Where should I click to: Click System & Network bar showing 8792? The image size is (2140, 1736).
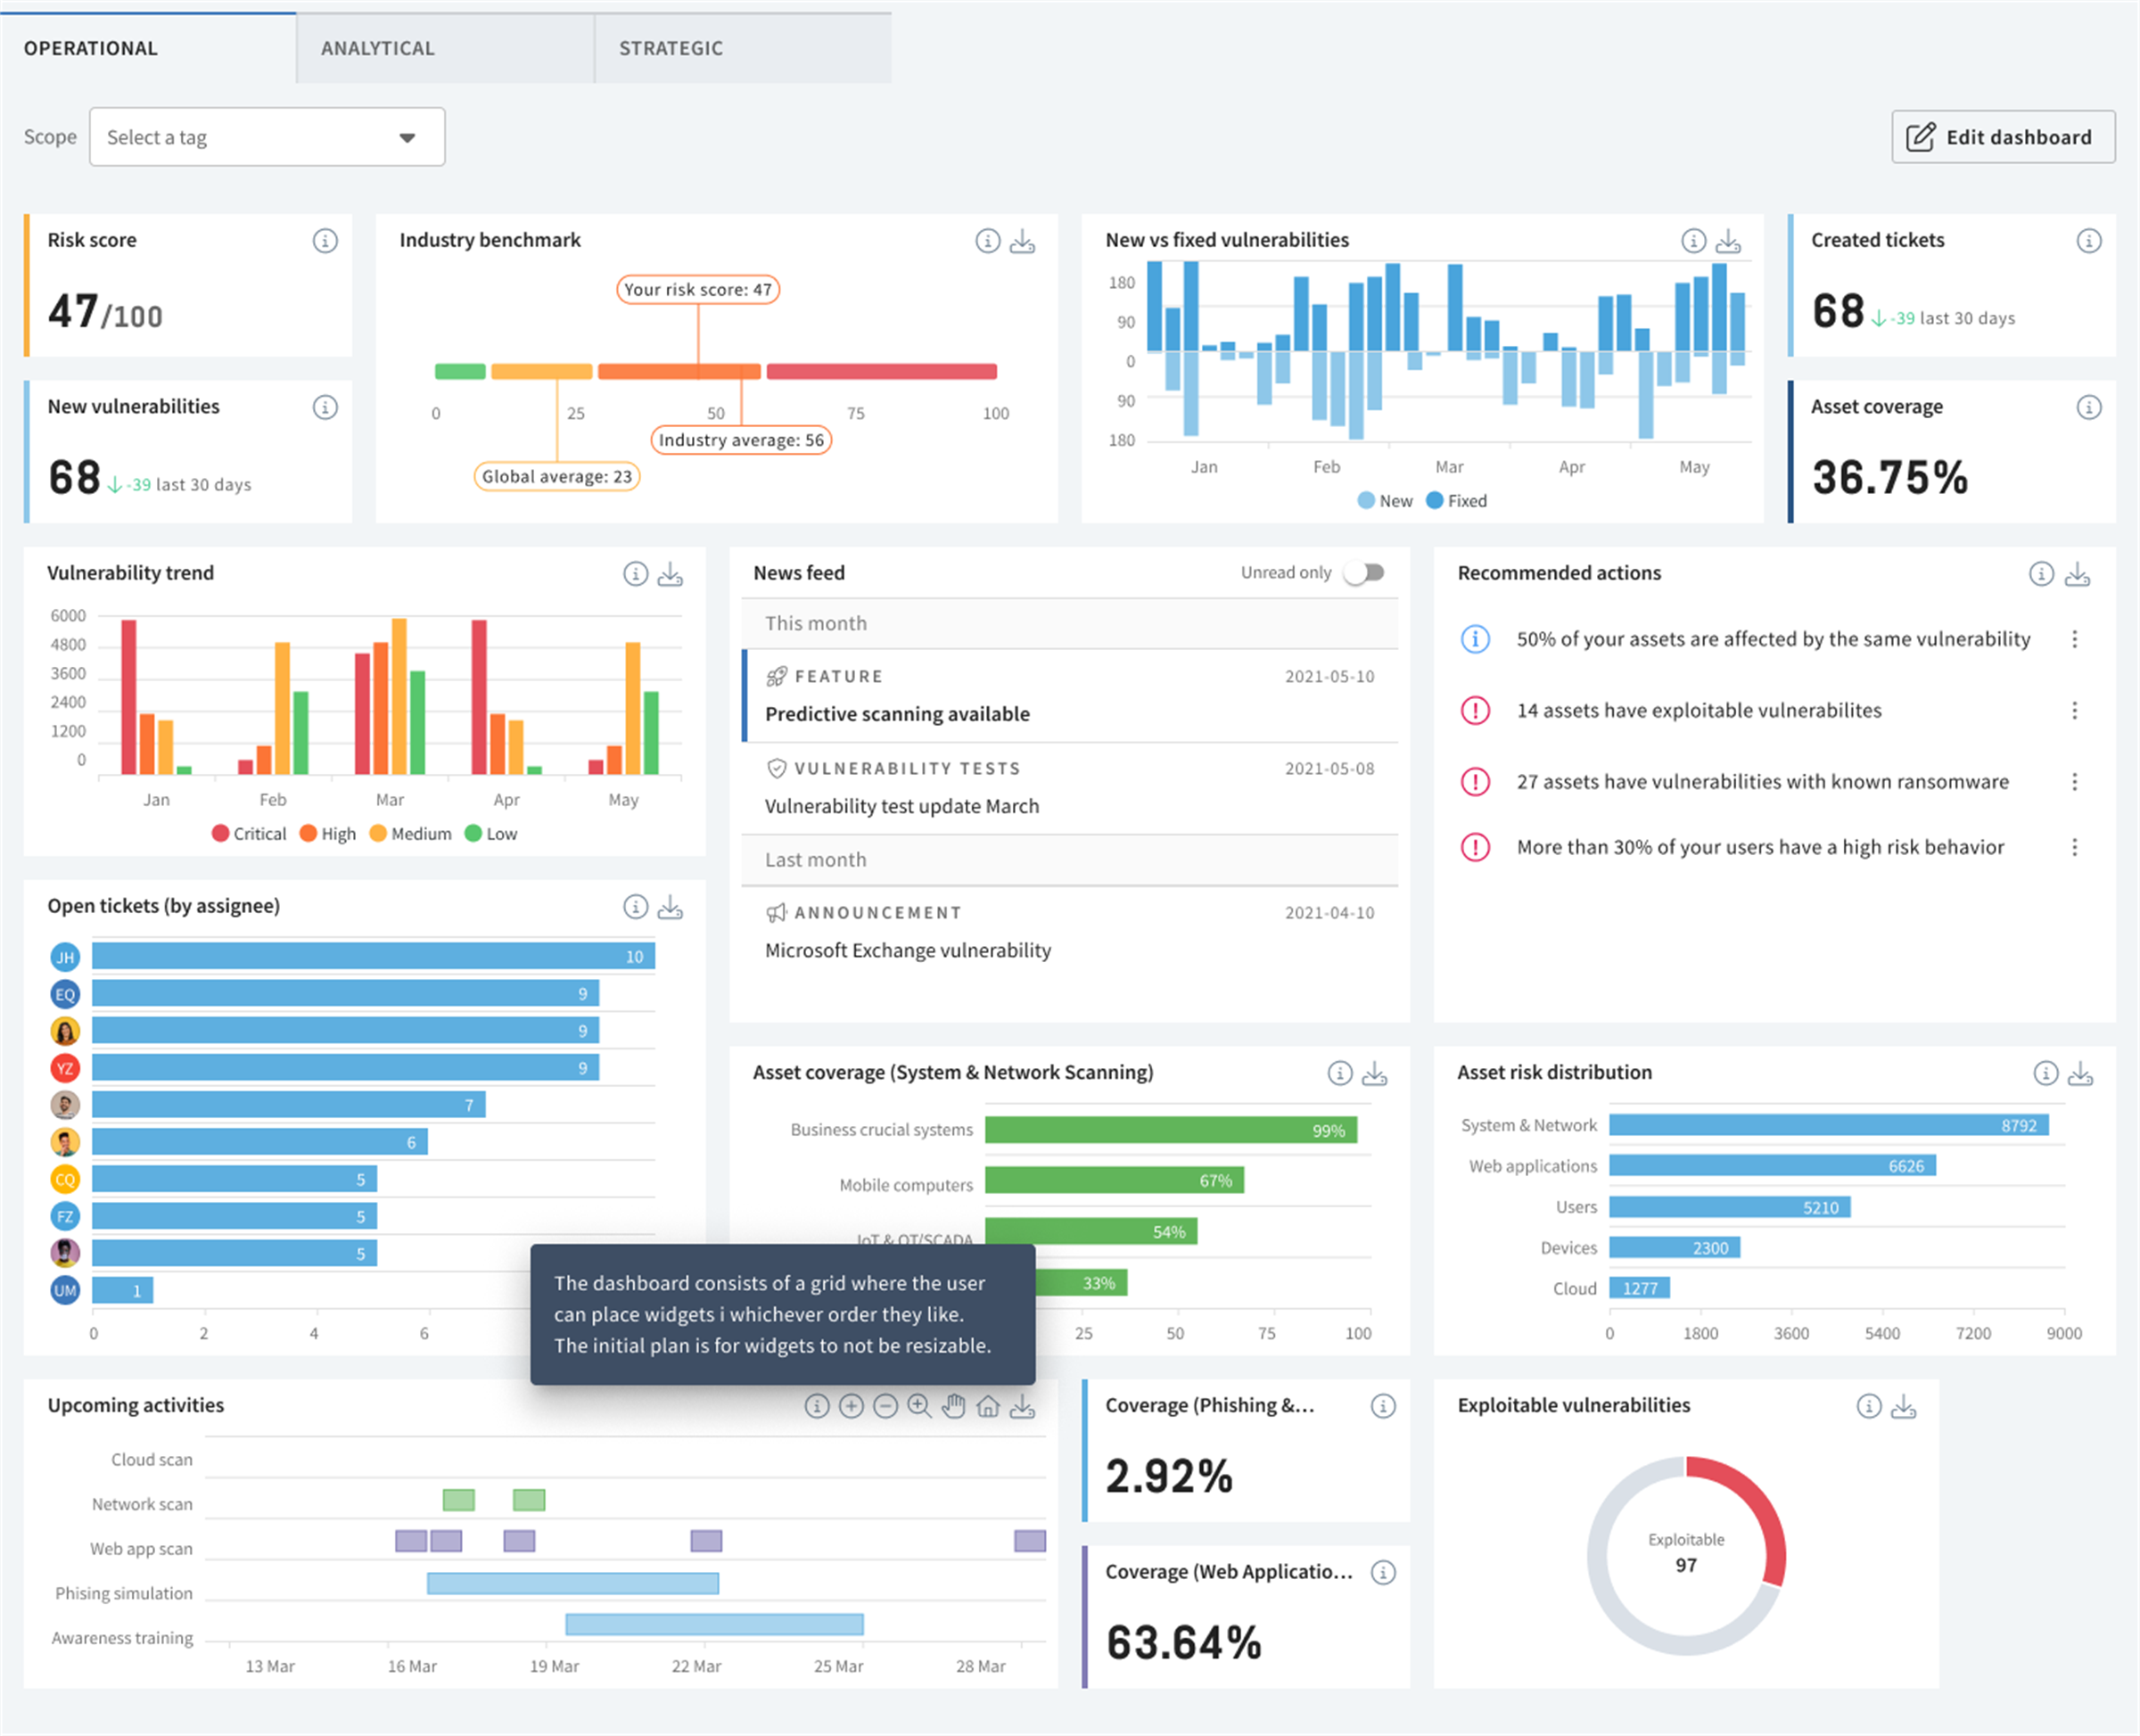(1831, 1126)
